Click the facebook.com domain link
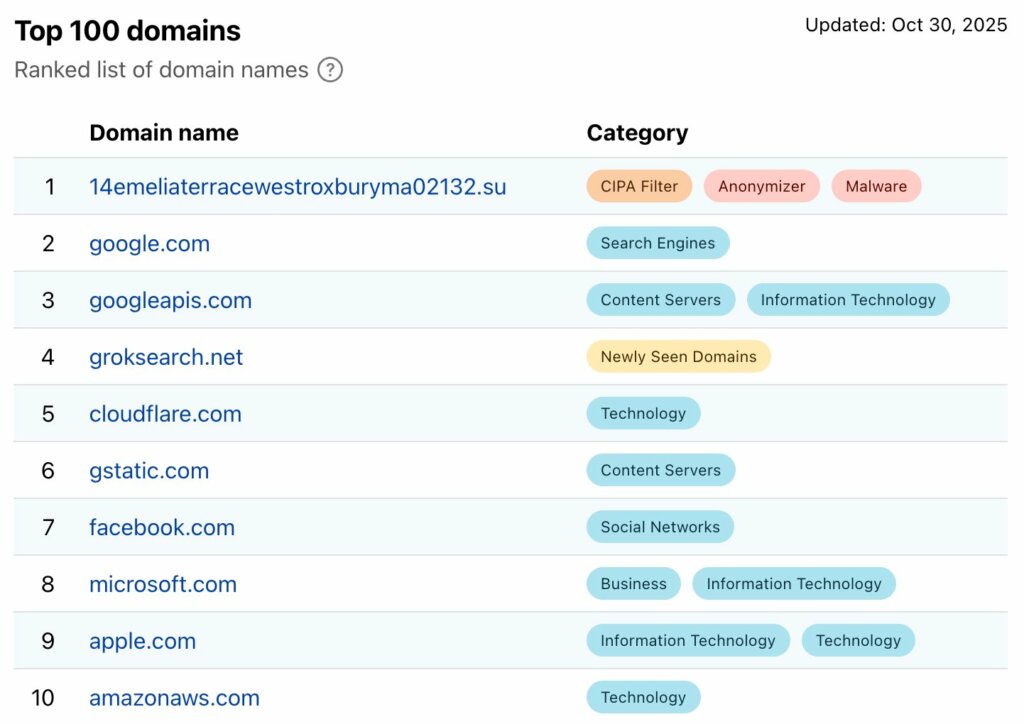This screenshot has height=724, width=1024. click(x=162, y=527)
